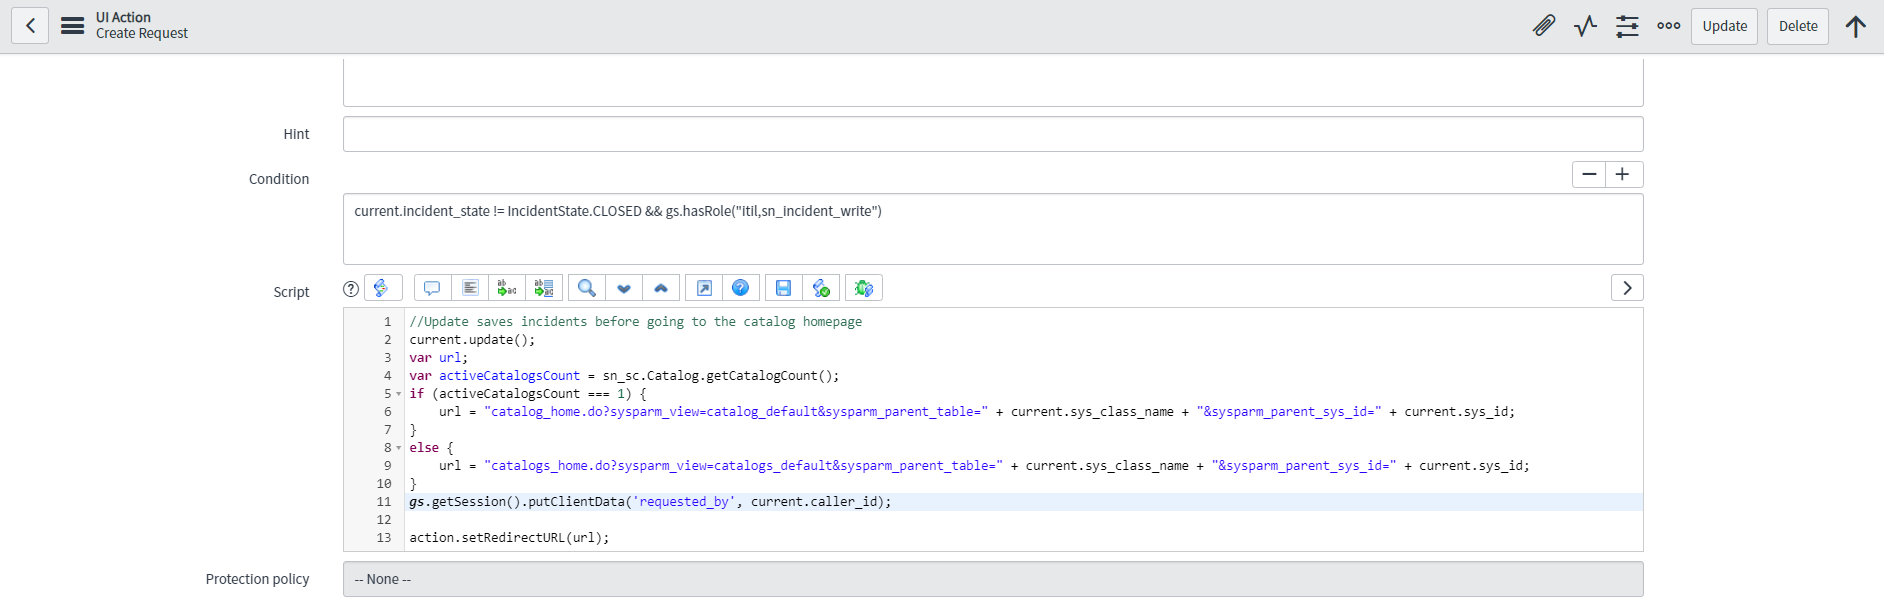Show the activity stream icon
1884x603 pixels.
coord(1586,26)
